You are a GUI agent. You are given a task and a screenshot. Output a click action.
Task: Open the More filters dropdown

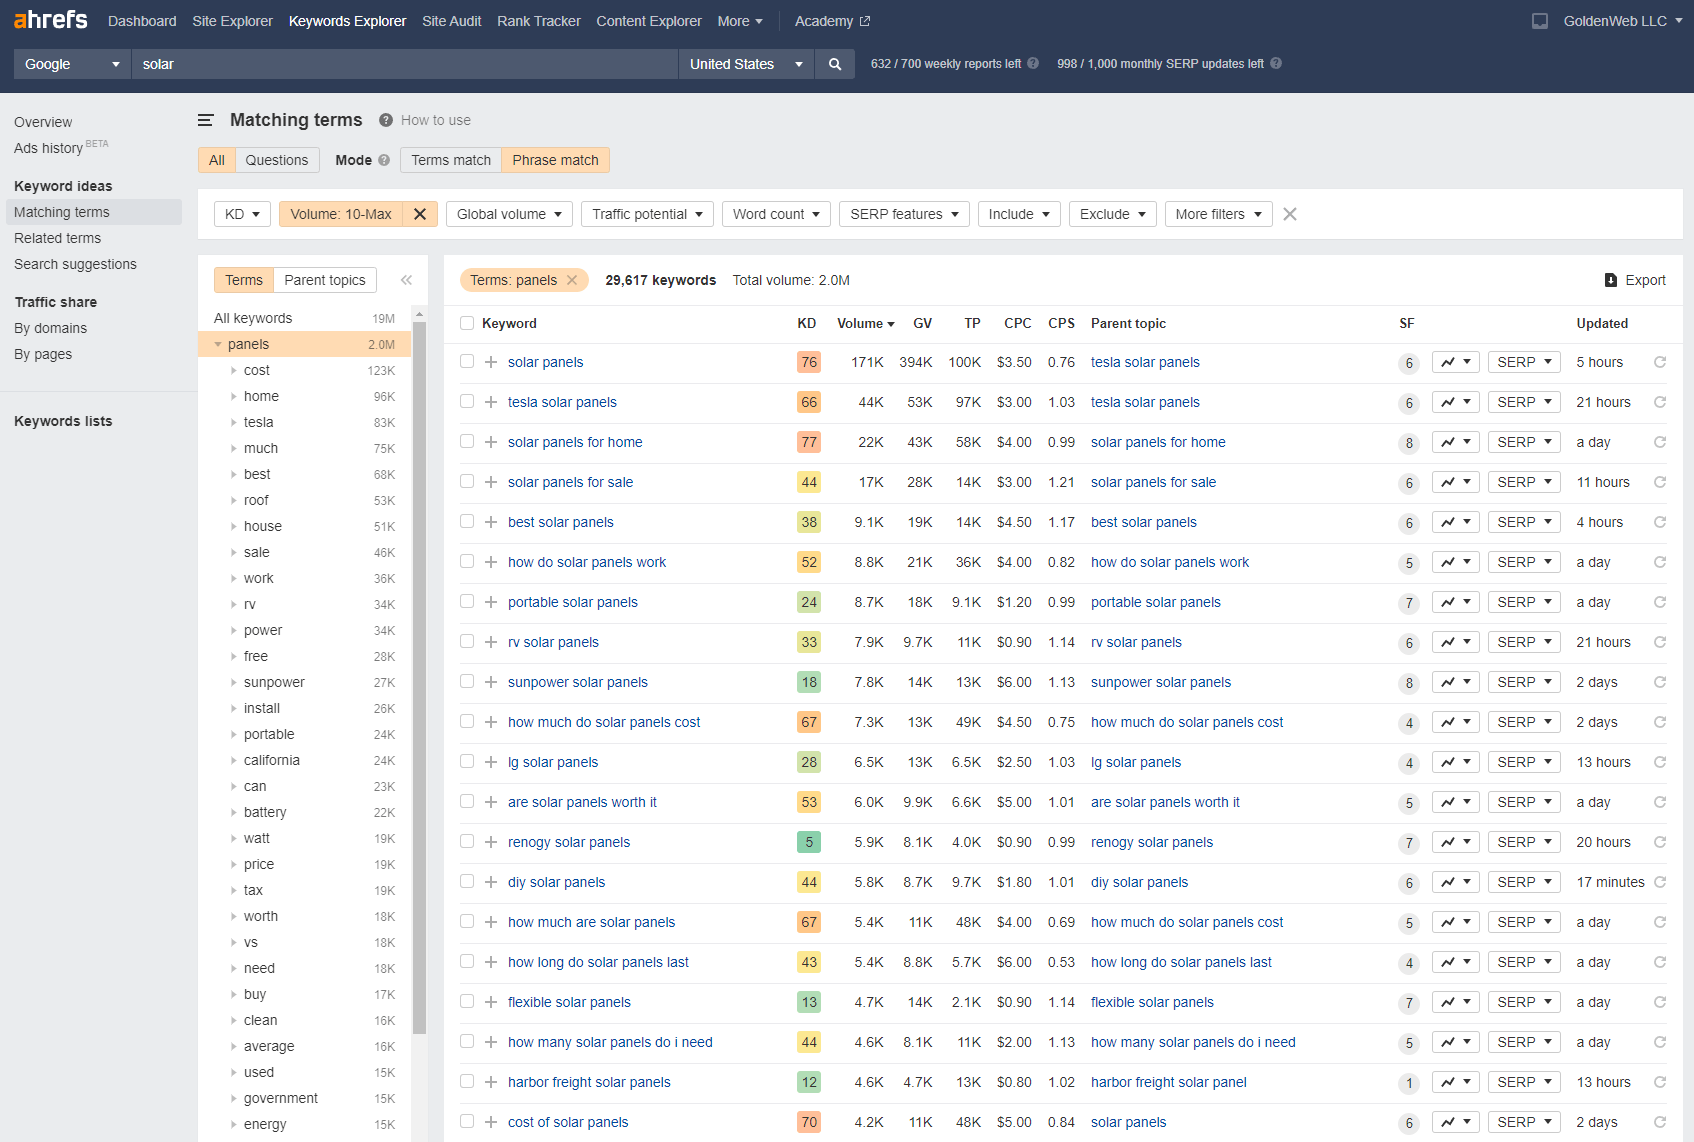(1218, 214)
